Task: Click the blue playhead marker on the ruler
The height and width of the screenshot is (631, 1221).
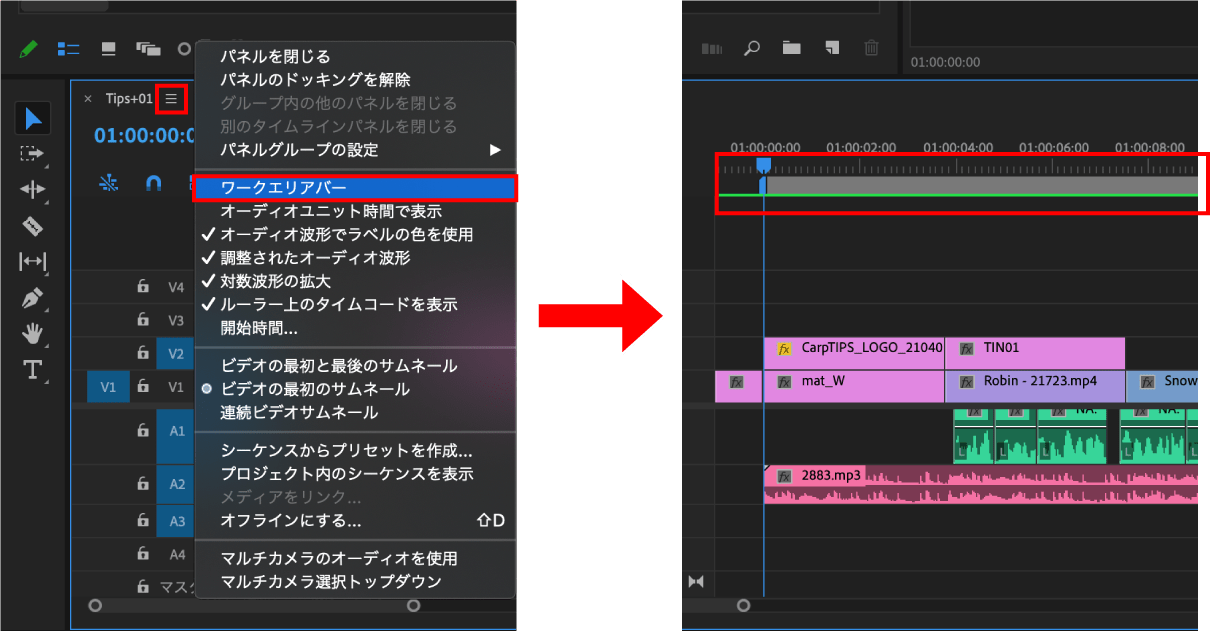Action: (x=763, y=165)
